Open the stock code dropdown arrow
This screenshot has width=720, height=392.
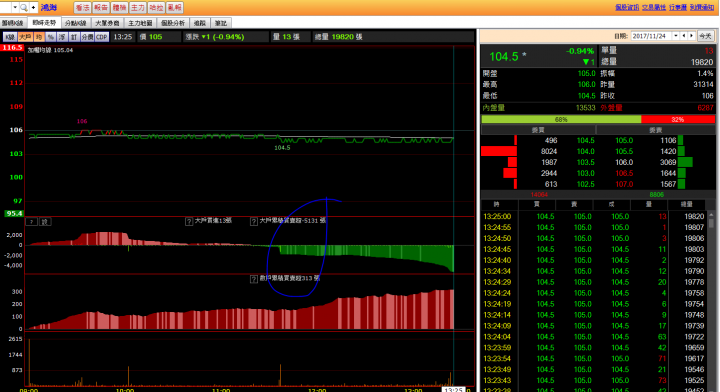click(x=15, y=7)
